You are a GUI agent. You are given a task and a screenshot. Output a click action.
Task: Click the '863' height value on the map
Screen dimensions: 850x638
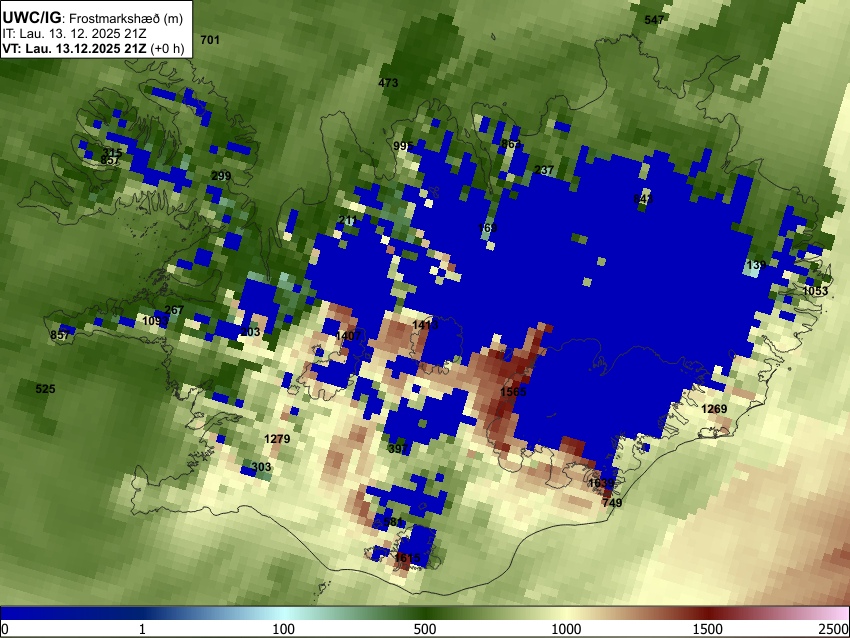[x=511, y=144]
